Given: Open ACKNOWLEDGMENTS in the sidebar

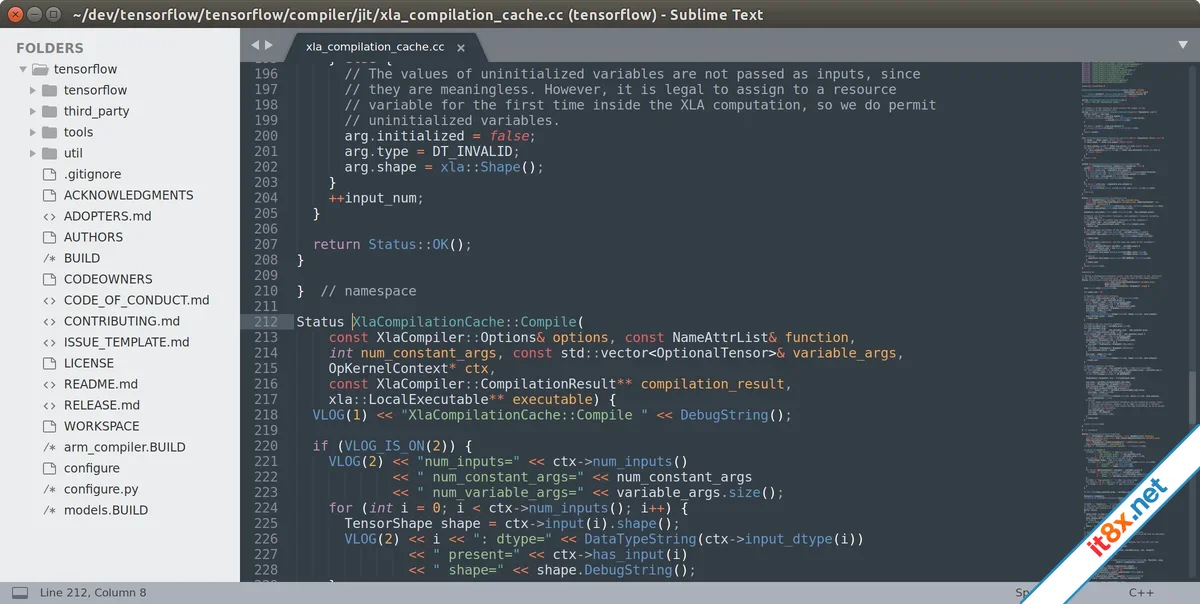Looking at the screenshot, I should click(129, 195).
